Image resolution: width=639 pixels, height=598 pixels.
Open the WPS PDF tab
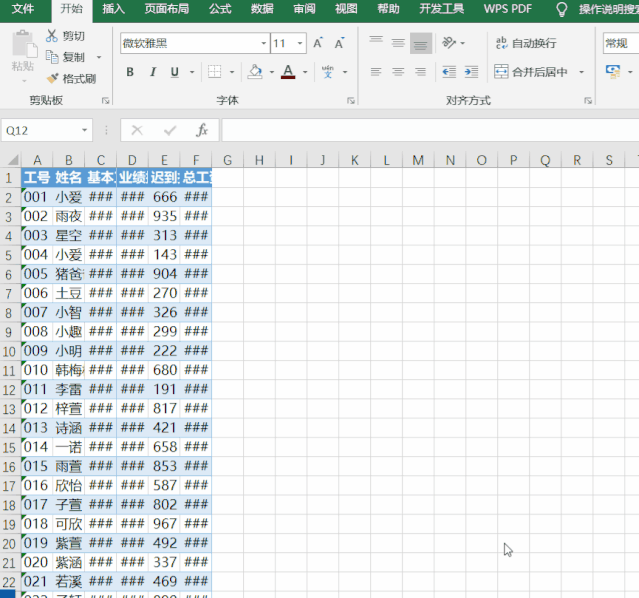(x=508, y=9)
